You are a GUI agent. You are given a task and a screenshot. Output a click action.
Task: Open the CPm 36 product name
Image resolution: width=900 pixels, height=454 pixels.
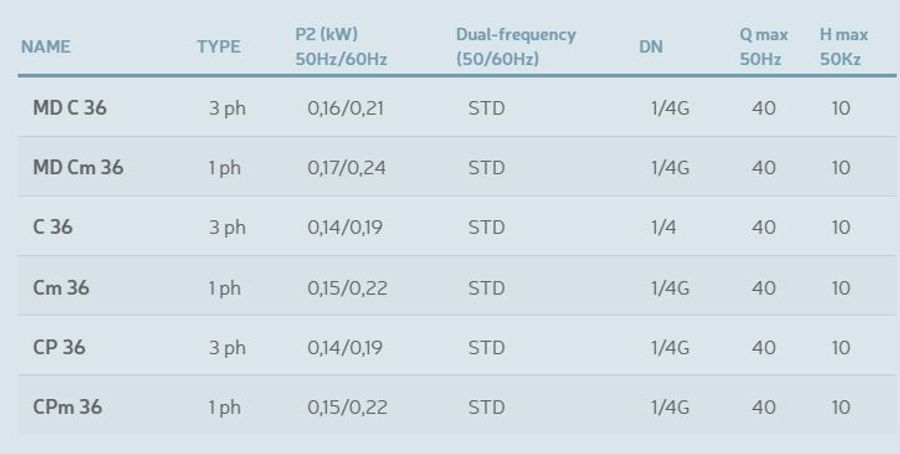[x=68, y=407]
